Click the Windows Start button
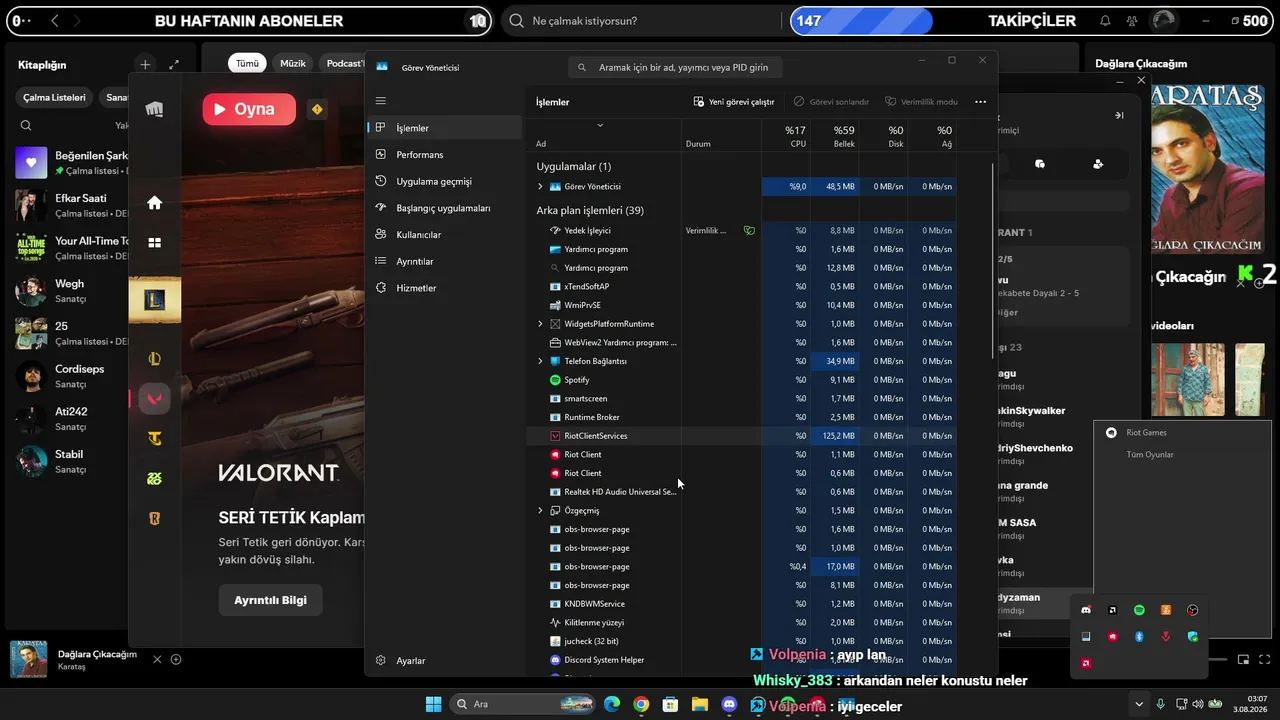This screenshot has width=1280, height=720. 433,704
